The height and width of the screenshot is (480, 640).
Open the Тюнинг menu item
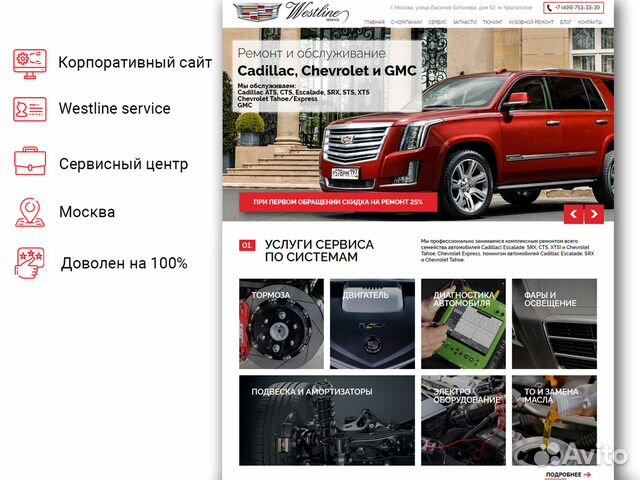pos(492,22)
